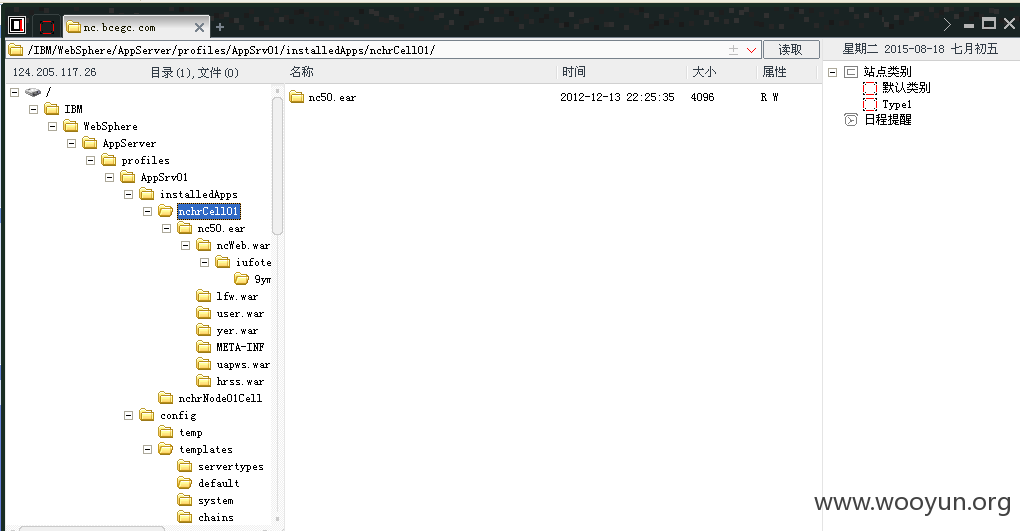Viewport: 1020px width, 531px height.
Task: Click the 读取 read button
Action: tap(790, 49)
